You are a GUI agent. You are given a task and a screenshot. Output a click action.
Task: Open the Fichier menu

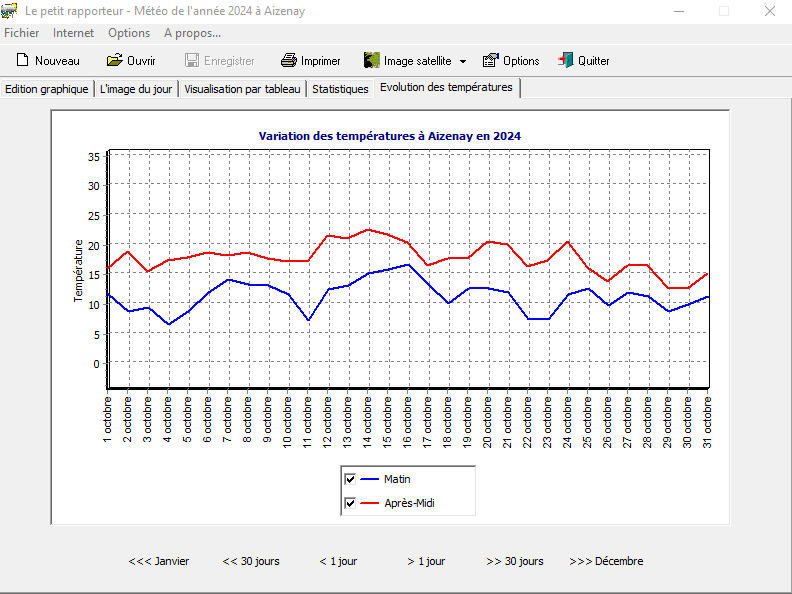(x=22, y=33)
